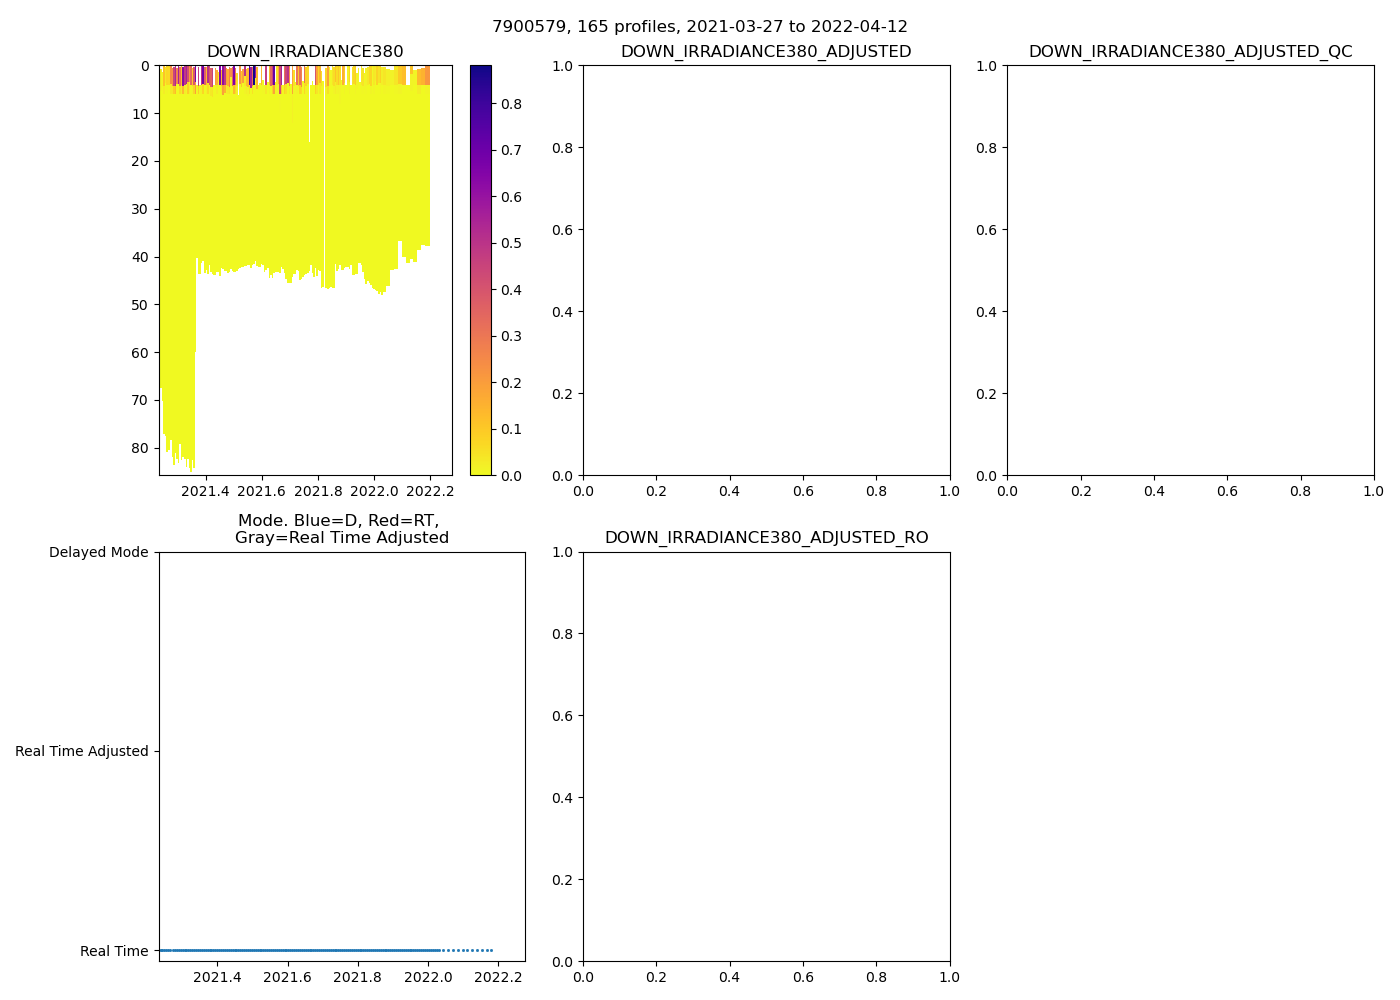Viewport: 1400px width, 1000px height.
Task: Click the Real Time y-axis label
Action: click(x=114, y=951)
